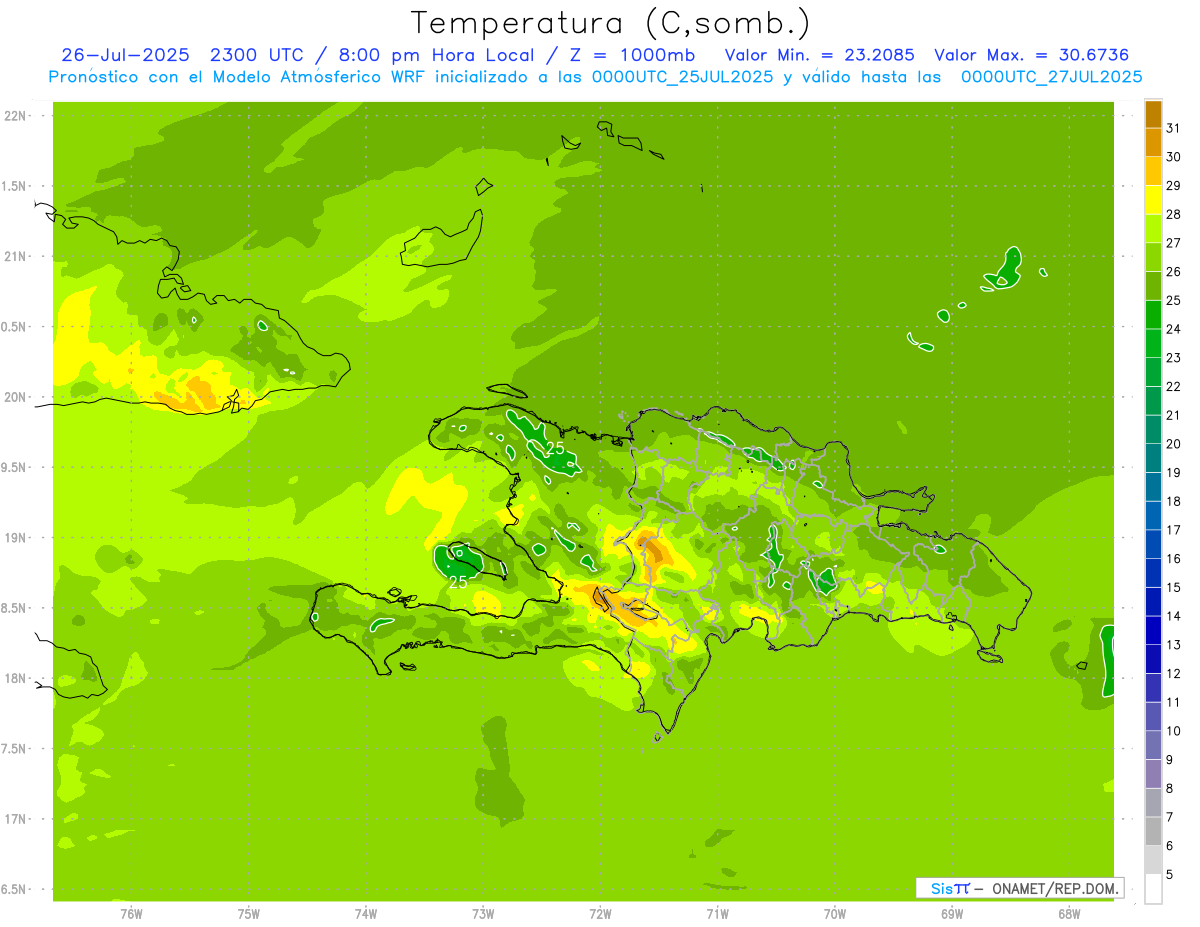The image size is (1200, 927).
Task: Click the "69W" longitude label
Action: 952,913
